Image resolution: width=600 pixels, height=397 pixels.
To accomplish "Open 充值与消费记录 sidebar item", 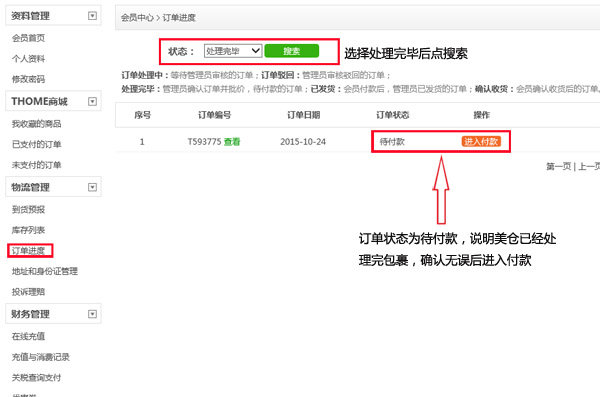I will coord(41,357).
